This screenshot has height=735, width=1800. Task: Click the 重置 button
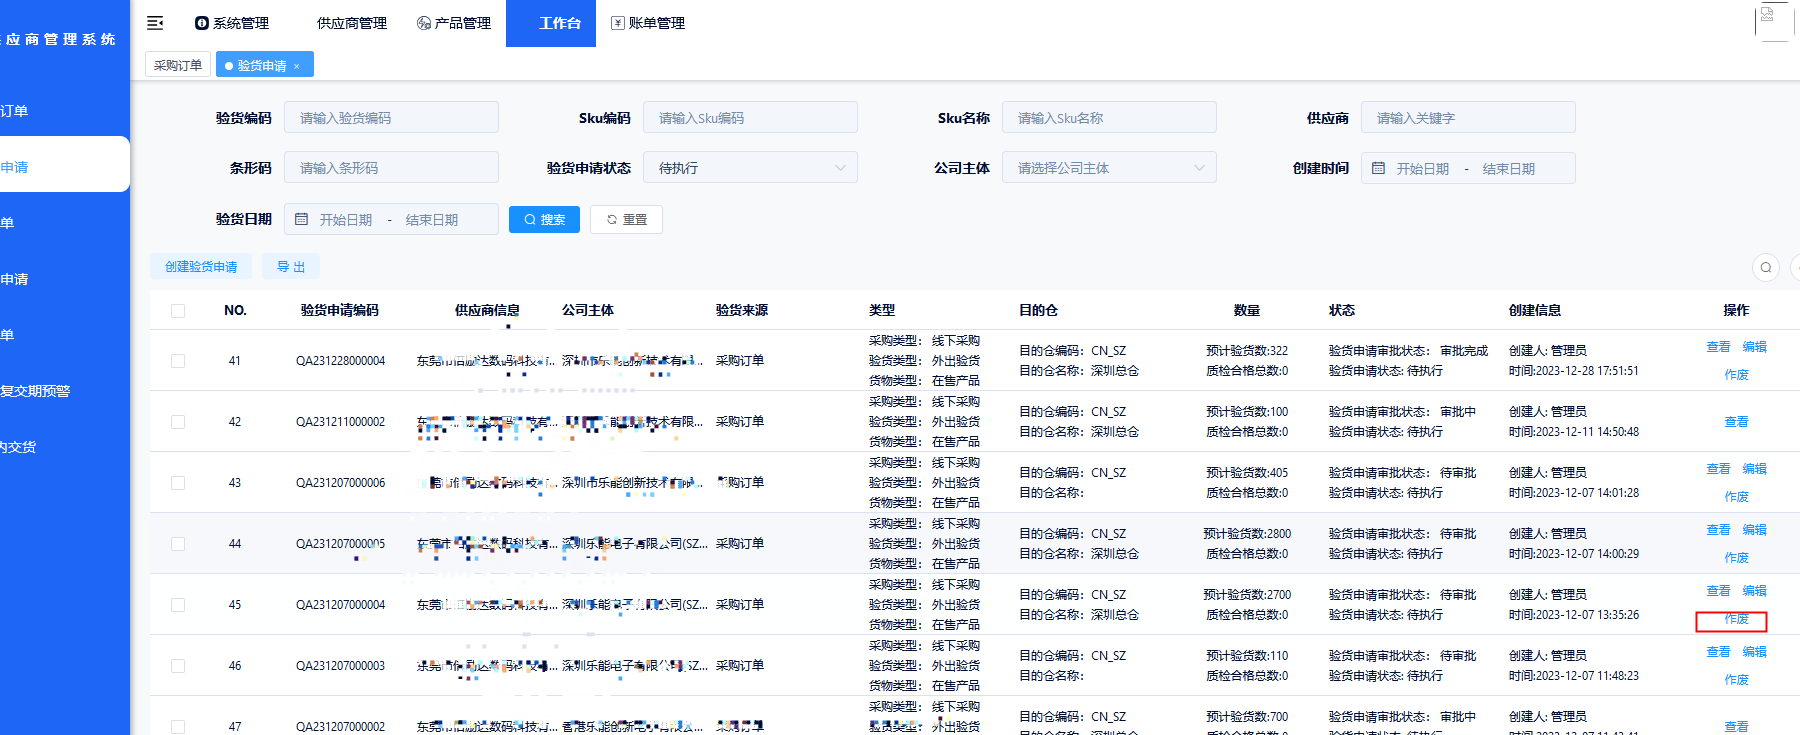click(626, 219)
